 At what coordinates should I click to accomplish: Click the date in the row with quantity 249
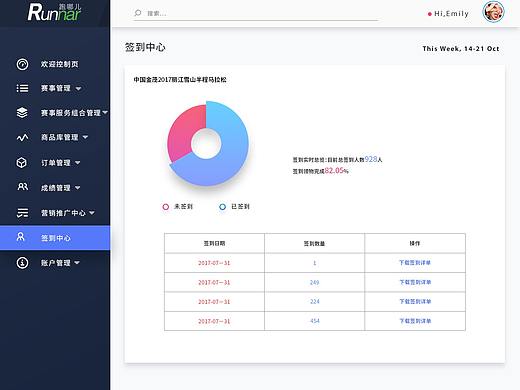click(x=214, y=282)
